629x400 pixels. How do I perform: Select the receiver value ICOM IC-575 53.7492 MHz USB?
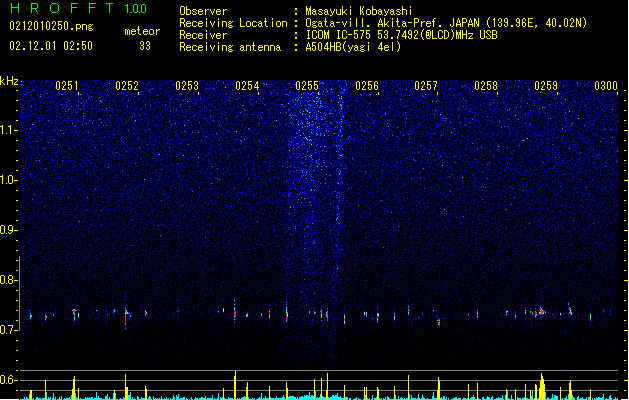(x=401, y=35)
